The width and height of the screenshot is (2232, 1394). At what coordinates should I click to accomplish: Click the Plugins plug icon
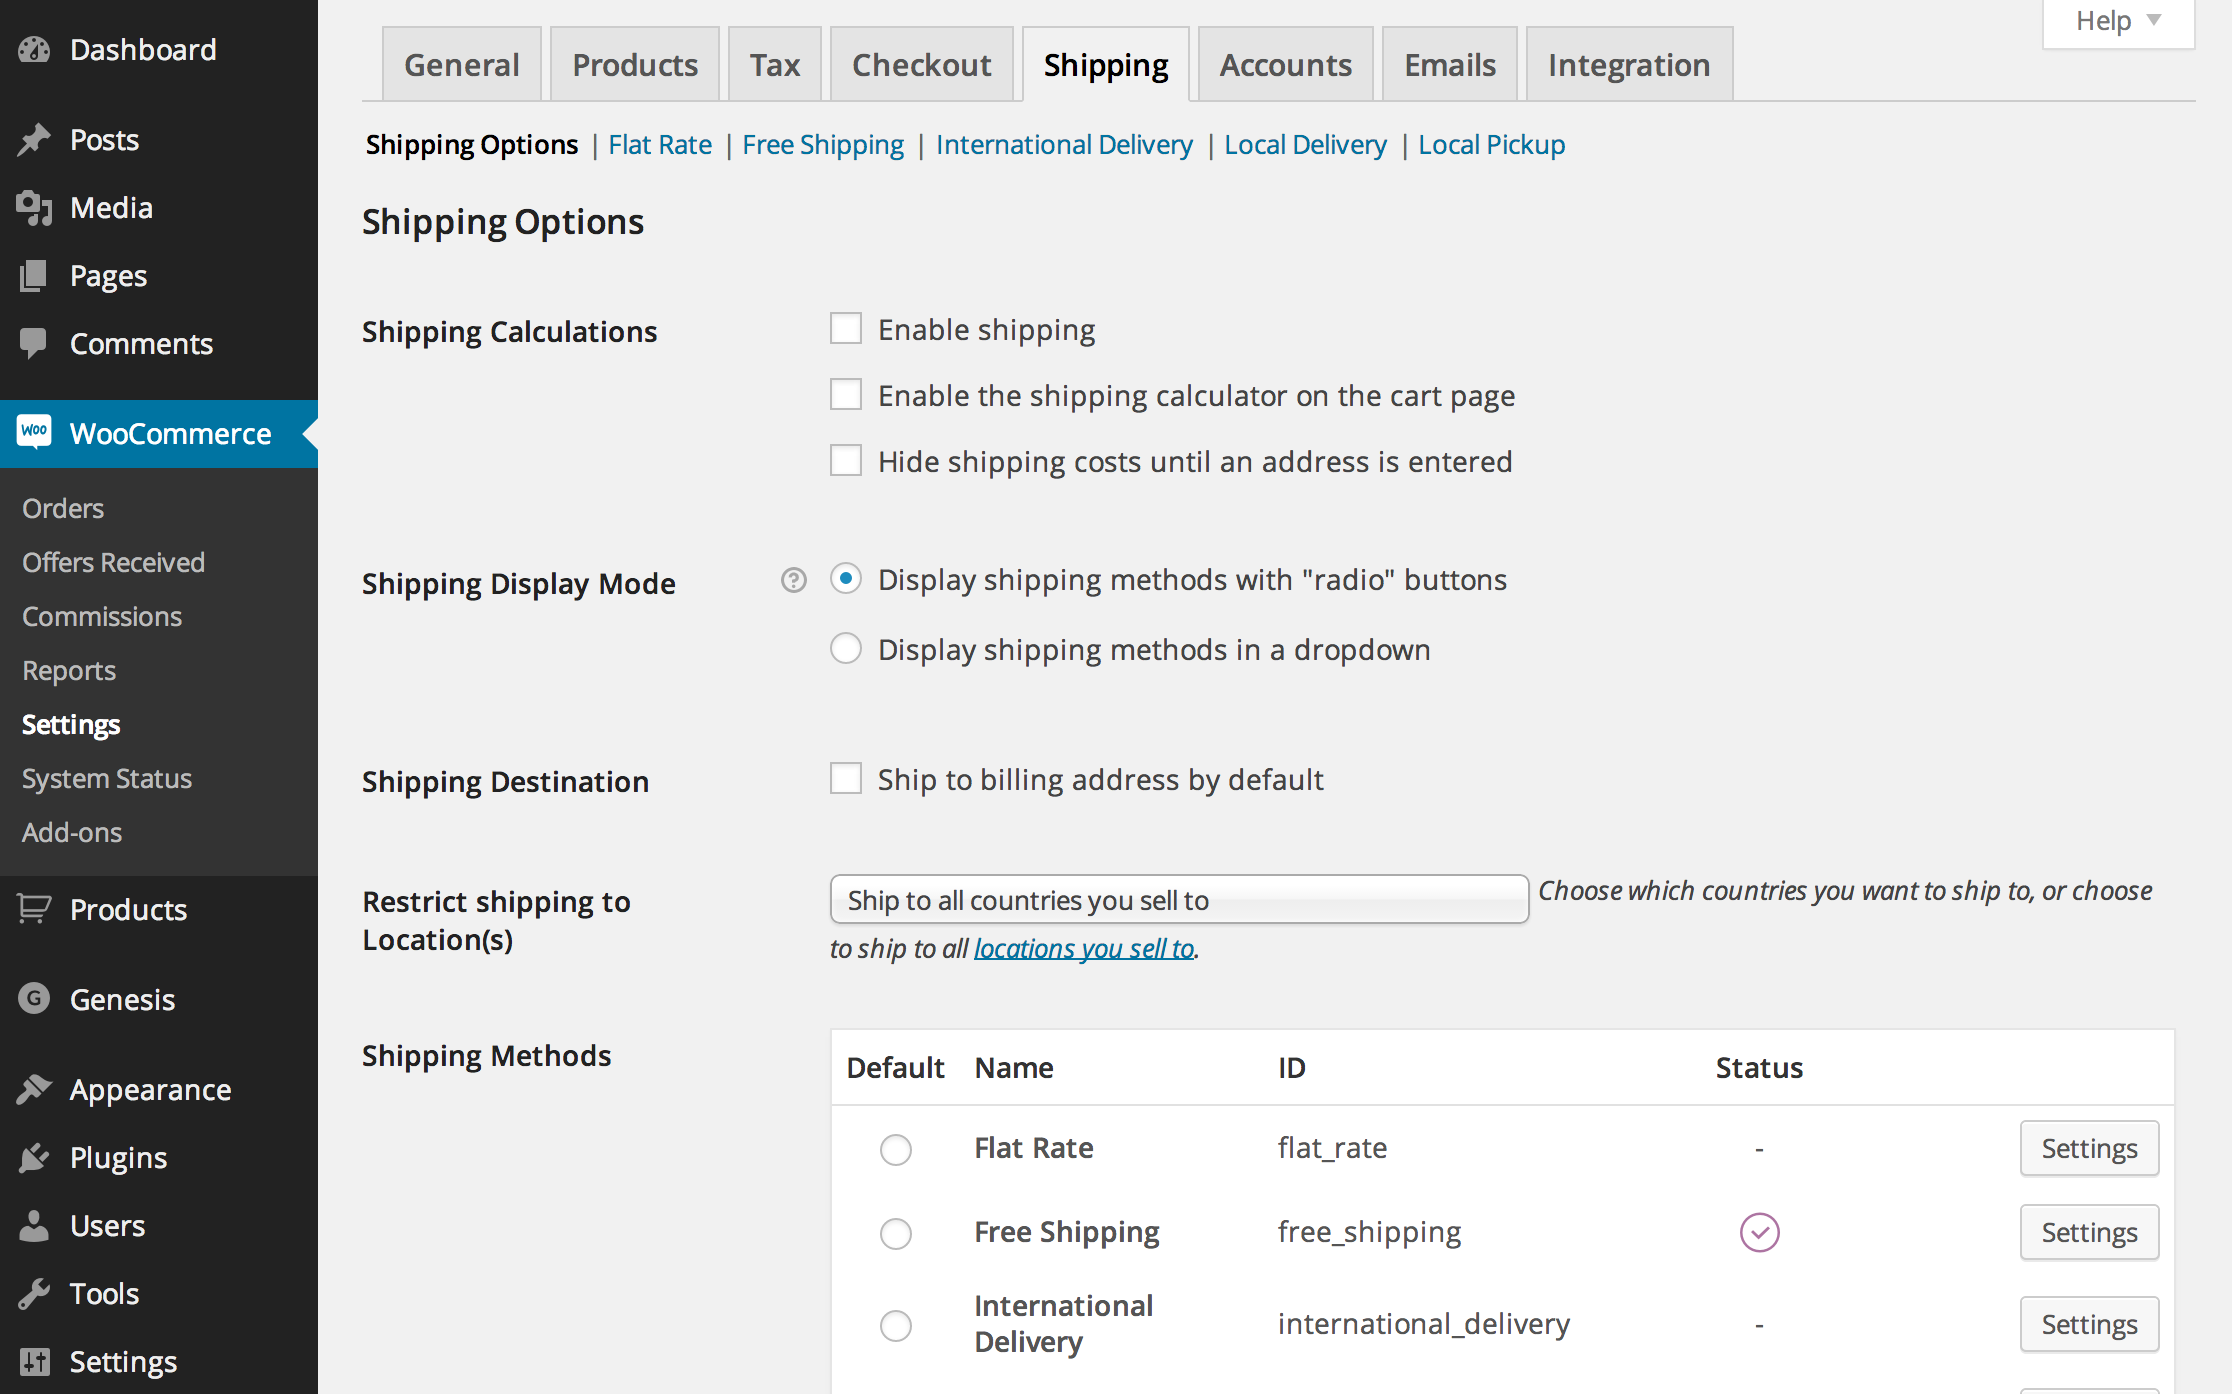(34, 1157)
